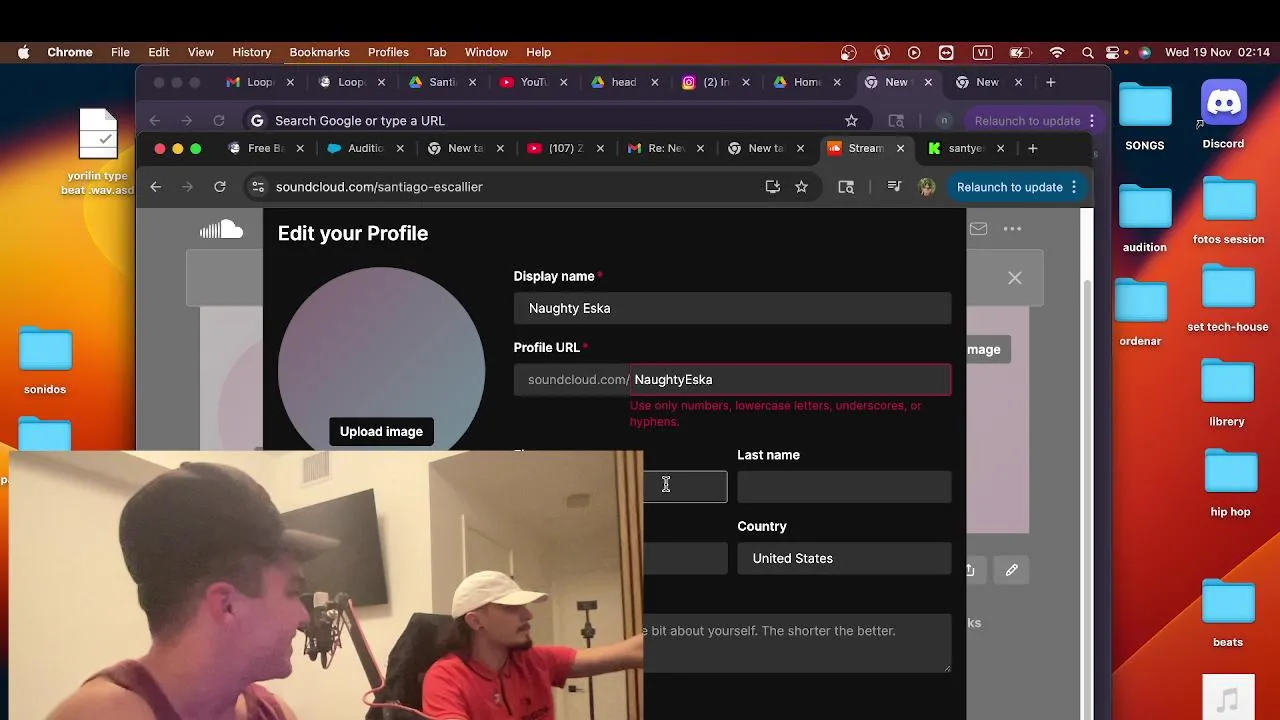Click the Profile URL field NaughtyEska

click(x=790, y=379)
